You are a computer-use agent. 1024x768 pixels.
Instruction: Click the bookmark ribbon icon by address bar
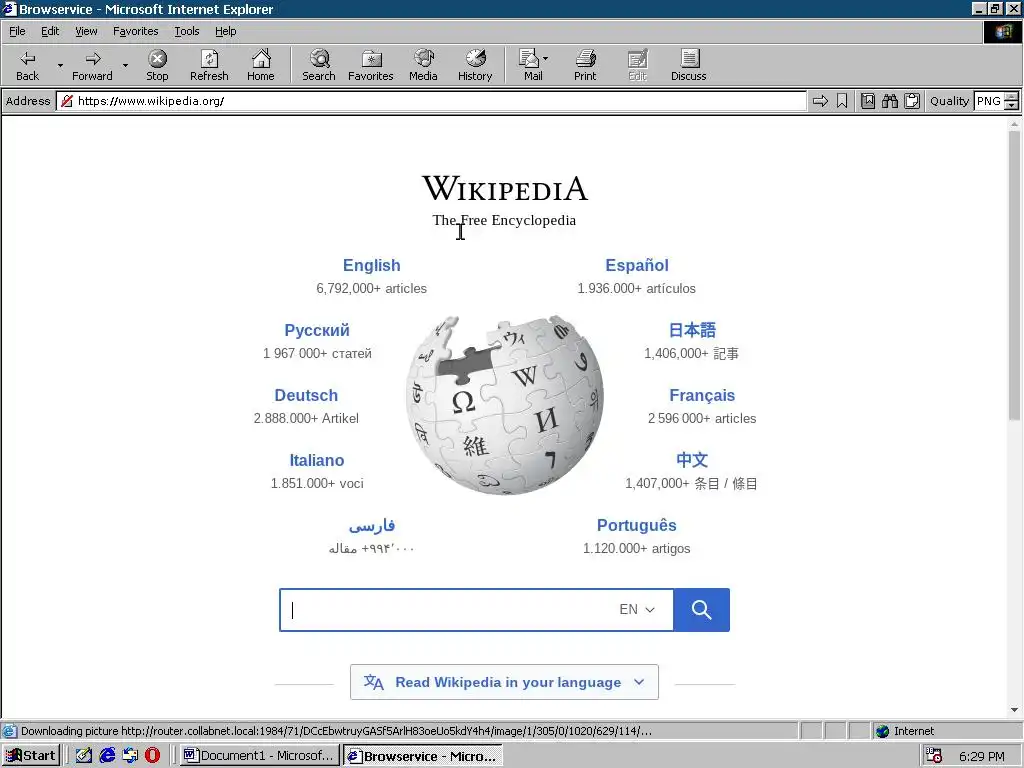[x=842, y=101]
